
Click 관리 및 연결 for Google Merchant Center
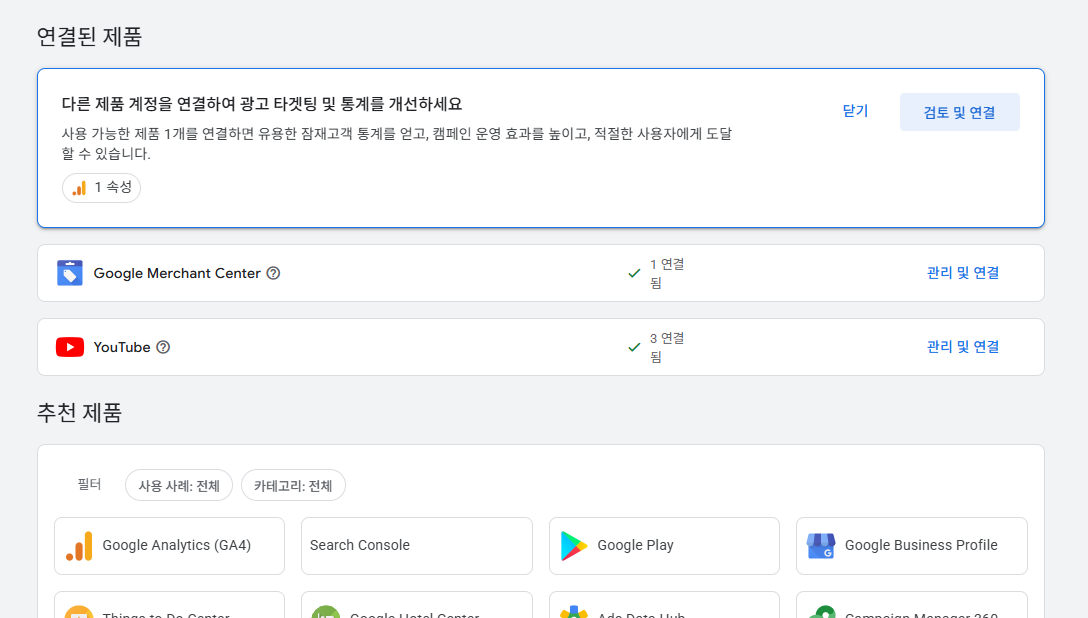pyautogui.click(x=962, y=273)
